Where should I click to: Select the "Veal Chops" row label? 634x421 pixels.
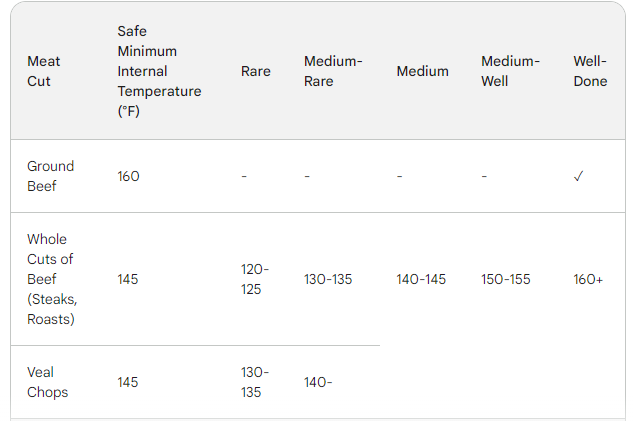click(x=47, y=382)
